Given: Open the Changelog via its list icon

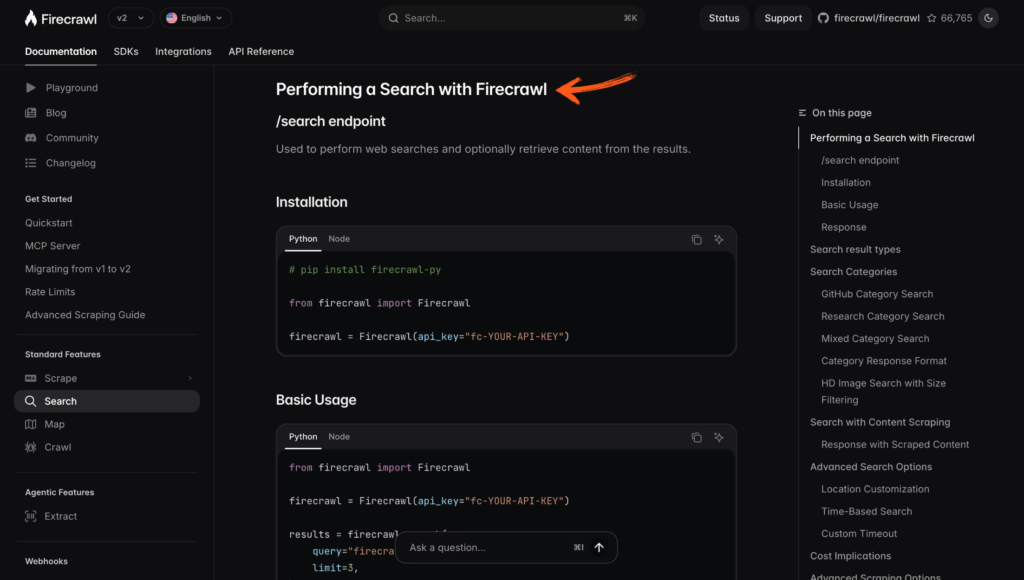Looking at the screenshot, I should click(30, 162).
